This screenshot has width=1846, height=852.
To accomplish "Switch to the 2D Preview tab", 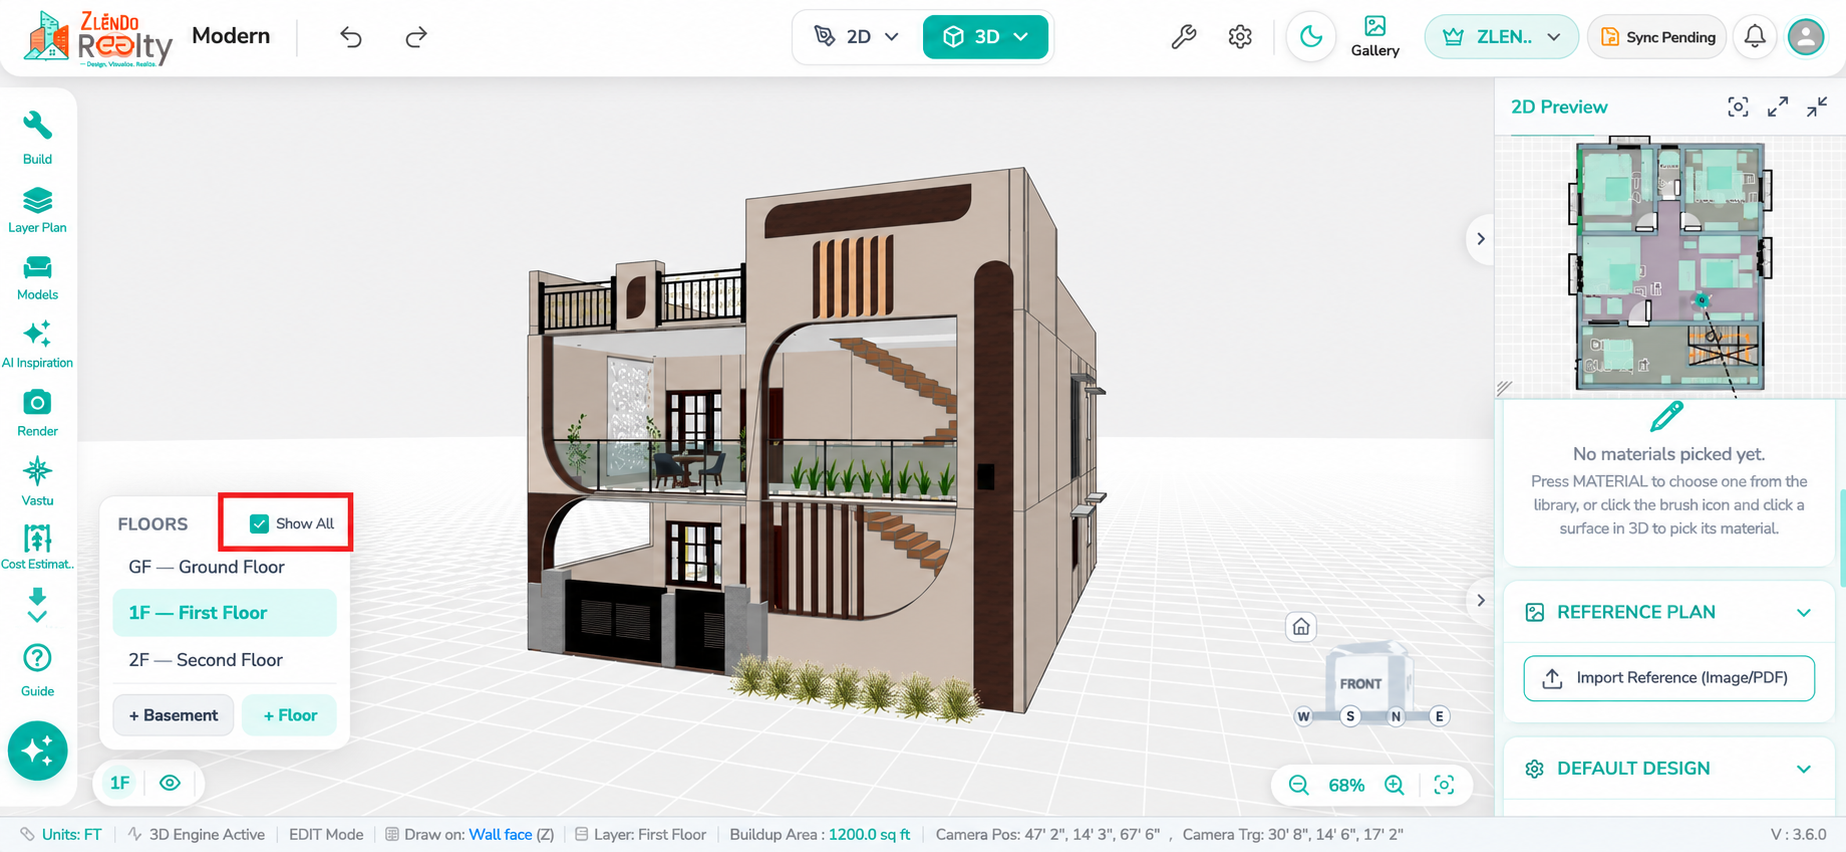I will pos(1559,107).
